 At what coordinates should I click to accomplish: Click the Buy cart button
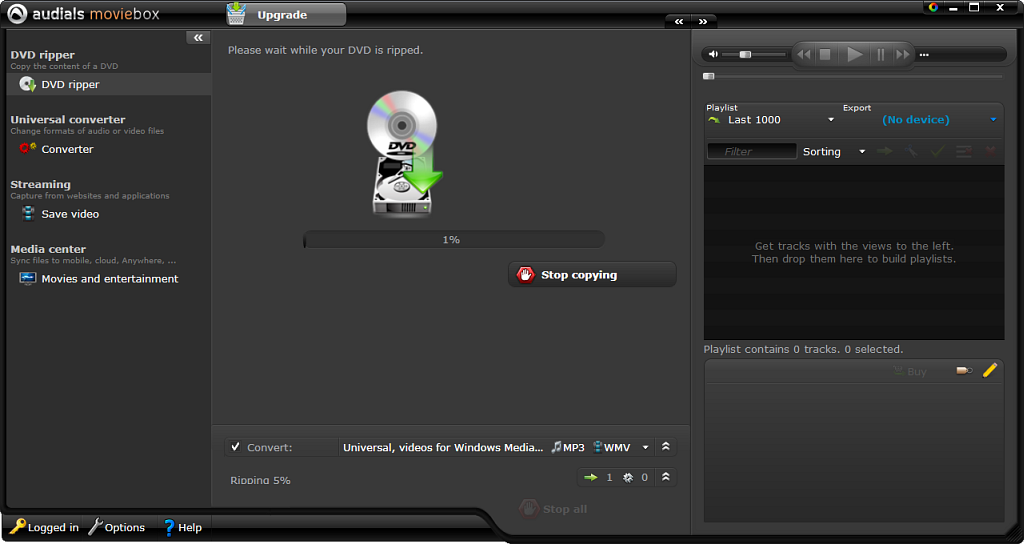tap(910, 371)
